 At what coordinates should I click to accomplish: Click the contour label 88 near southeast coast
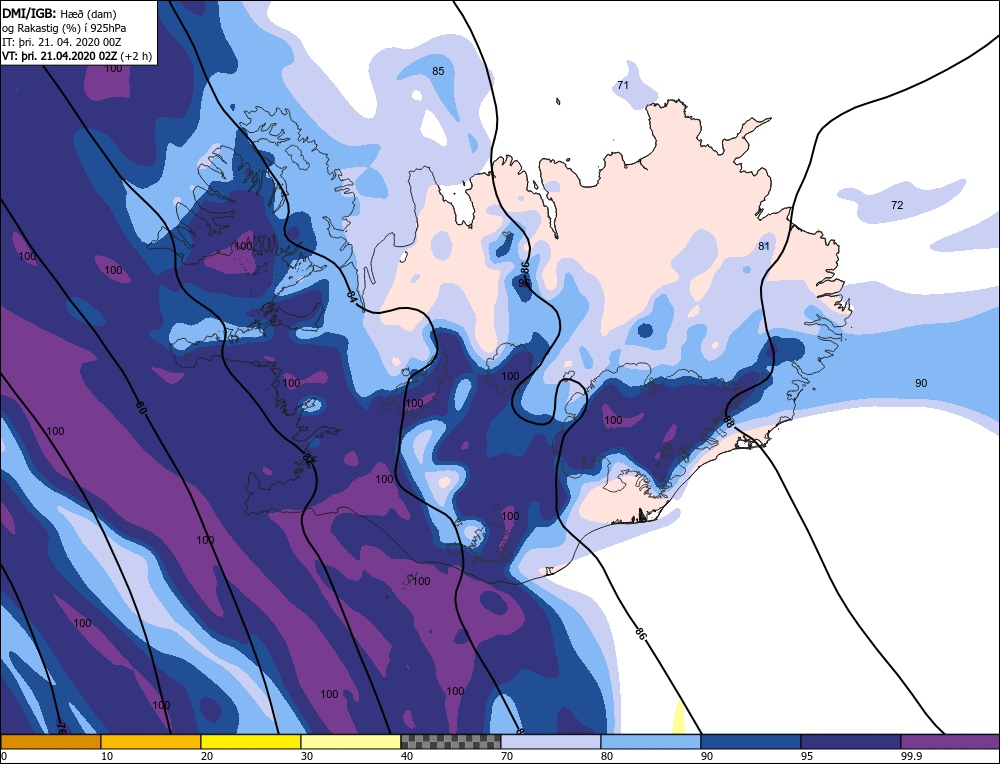point(727,422)
